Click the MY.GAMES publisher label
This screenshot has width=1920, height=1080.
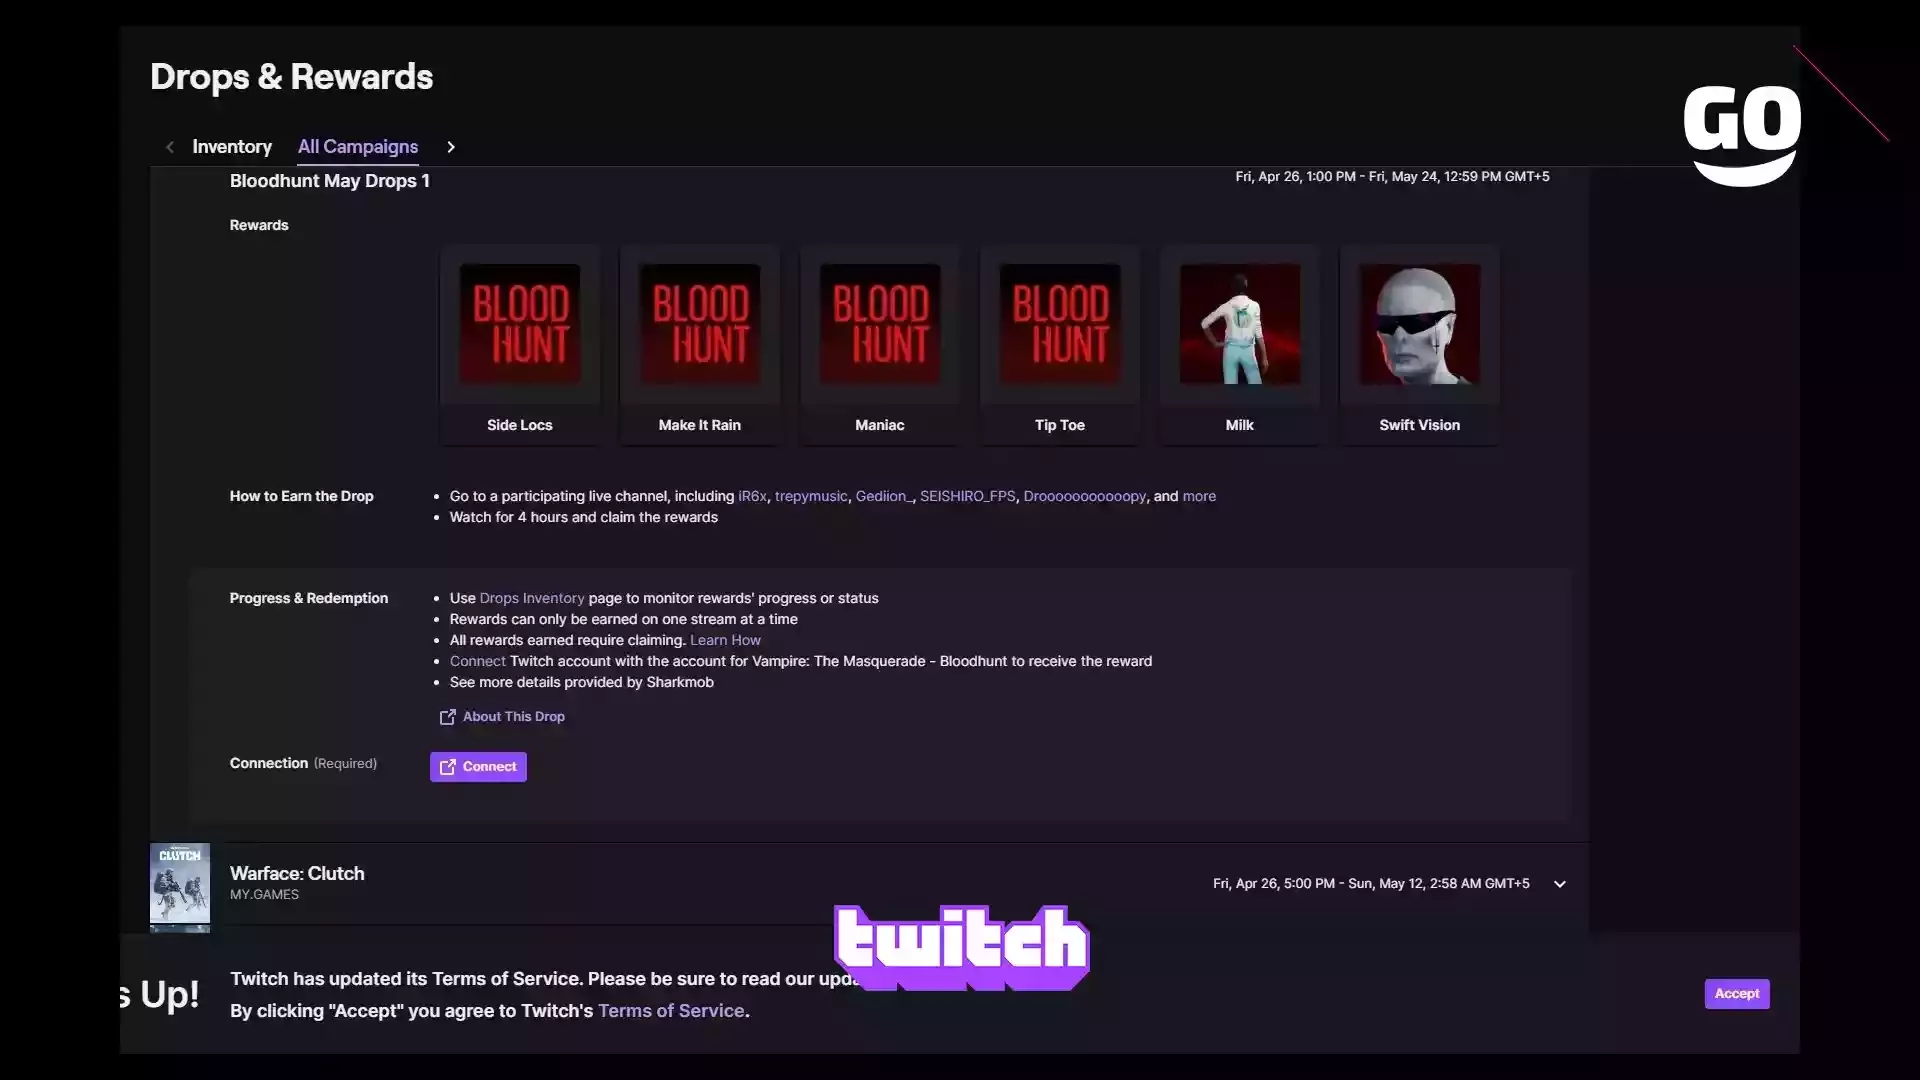[x=264, y=895]
